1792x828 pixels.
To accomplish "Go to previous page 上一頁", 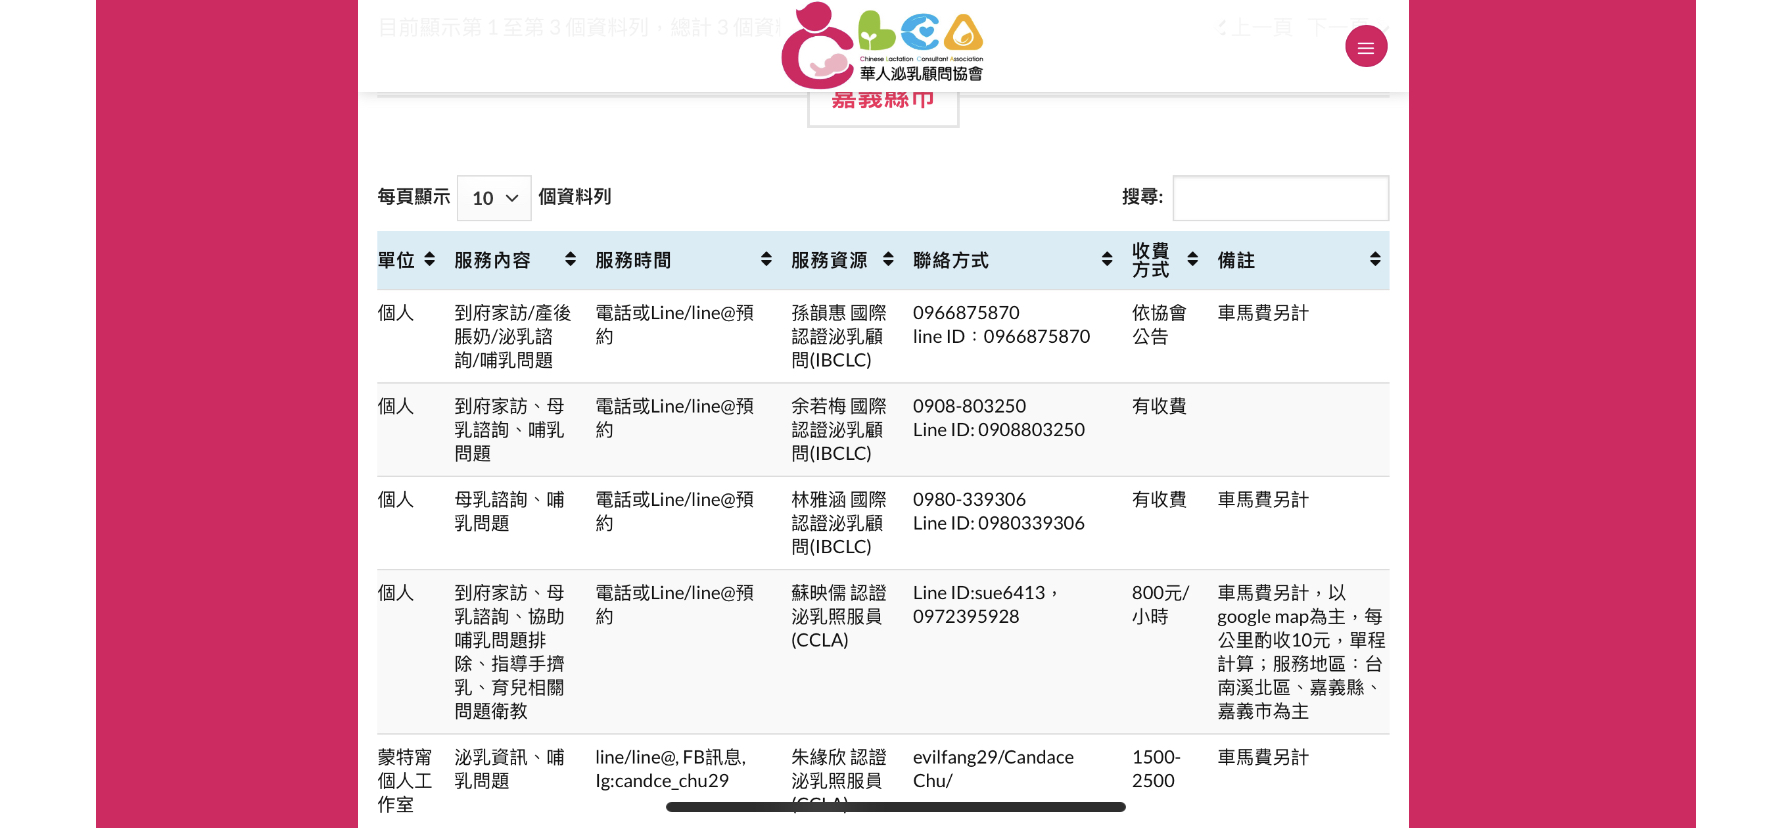I will 1256,27.
